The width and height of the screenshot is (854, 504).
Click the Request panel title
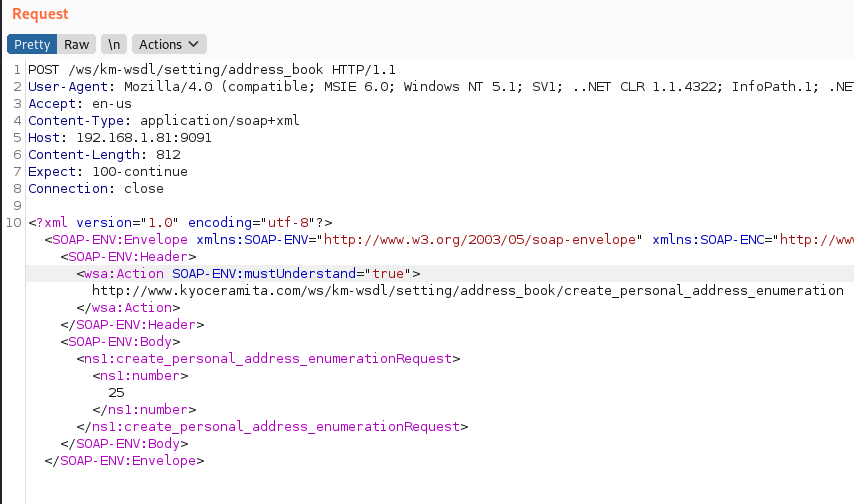pos(41,14)
